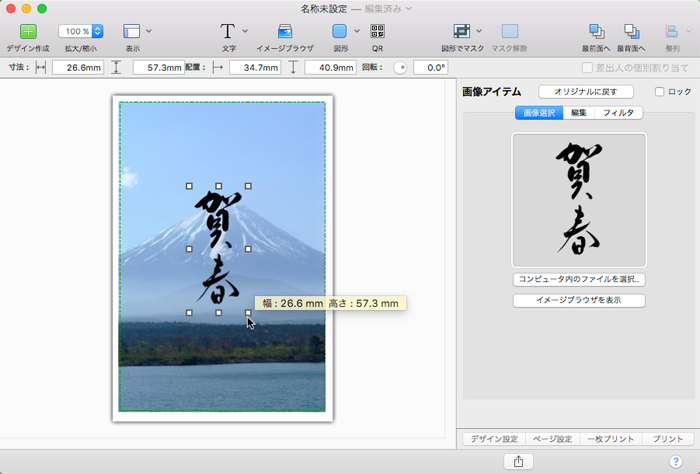Click the width field showing 26.6mm

[77, 68]
